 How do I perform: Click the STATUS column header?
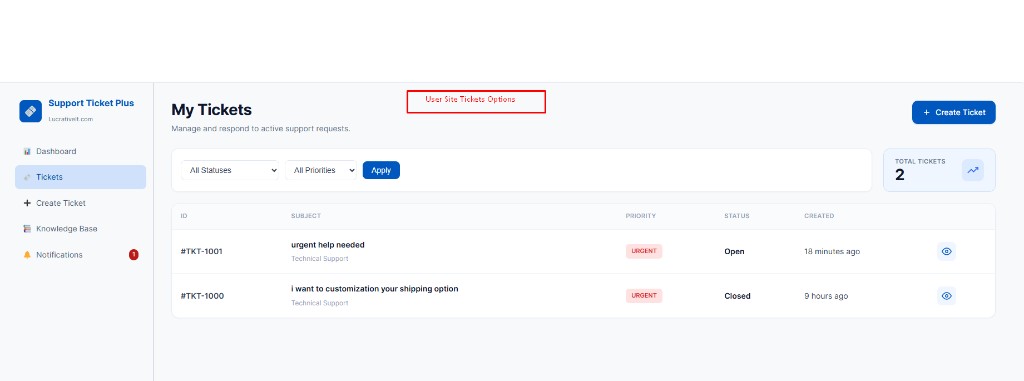click(737, 216)
